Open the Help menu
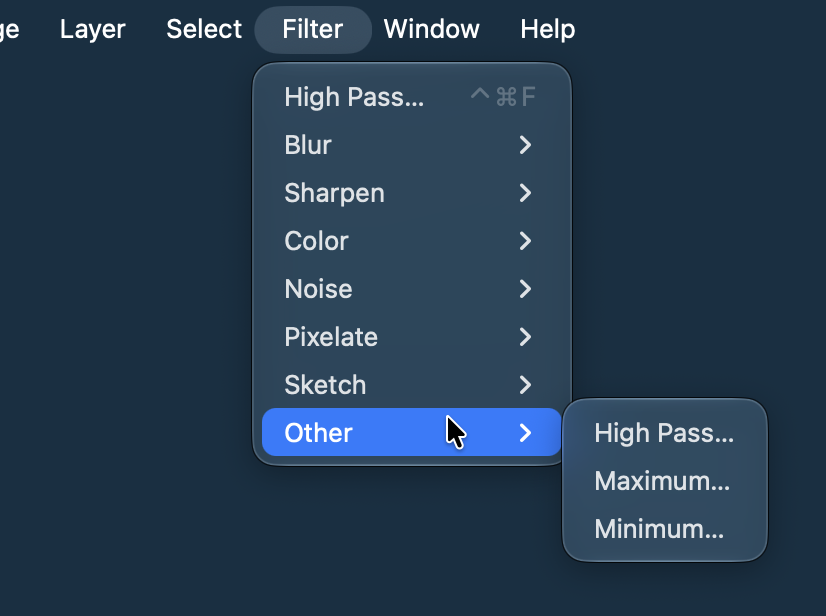The width and height of the screenshot is (826, 616). 547,29
